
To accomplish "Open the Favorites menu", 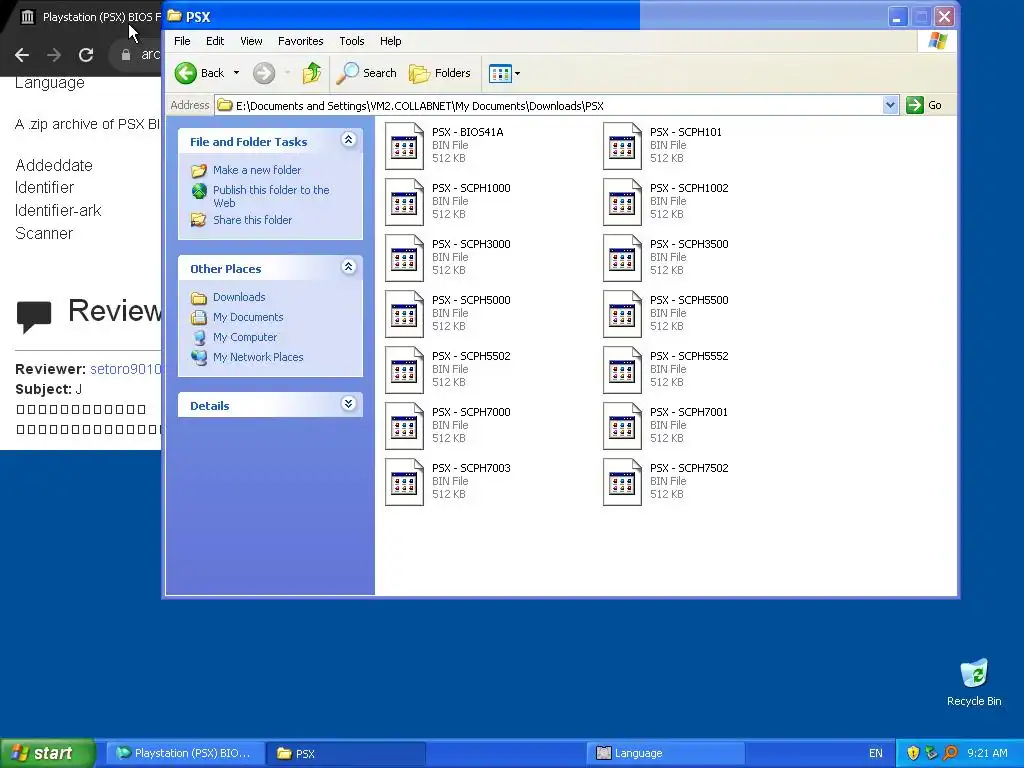I will click(300, 41).
